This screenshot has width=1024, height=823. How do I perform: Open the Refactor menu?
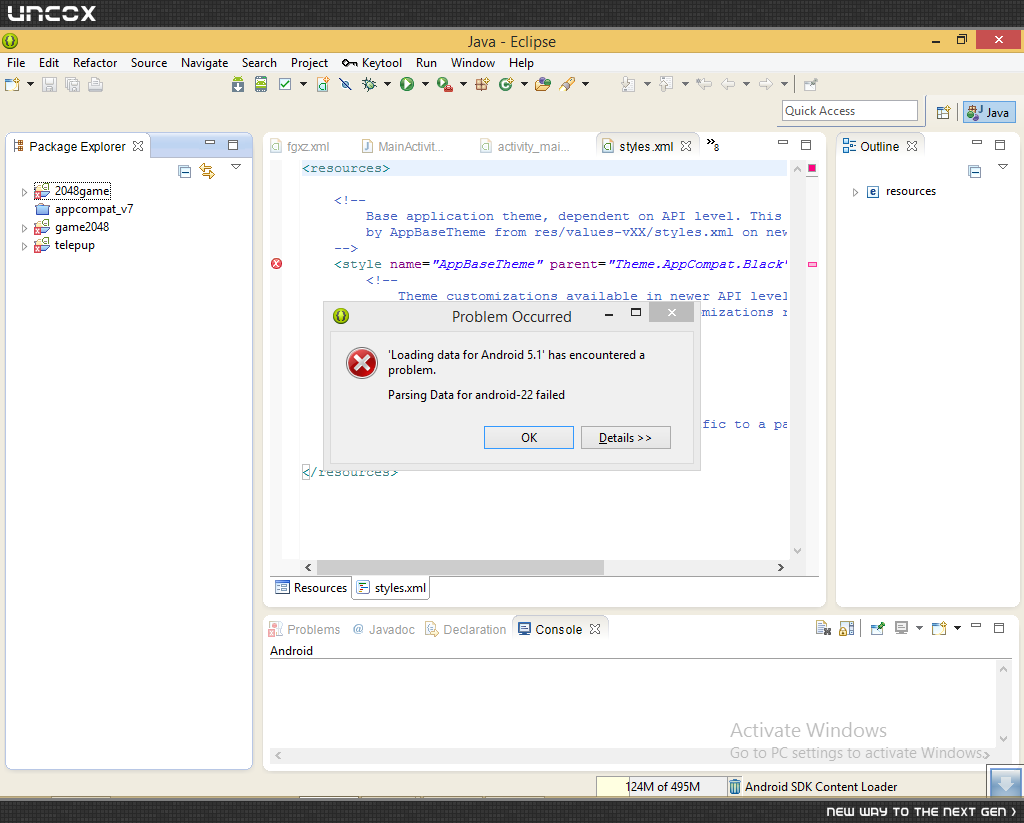point(95,63)
